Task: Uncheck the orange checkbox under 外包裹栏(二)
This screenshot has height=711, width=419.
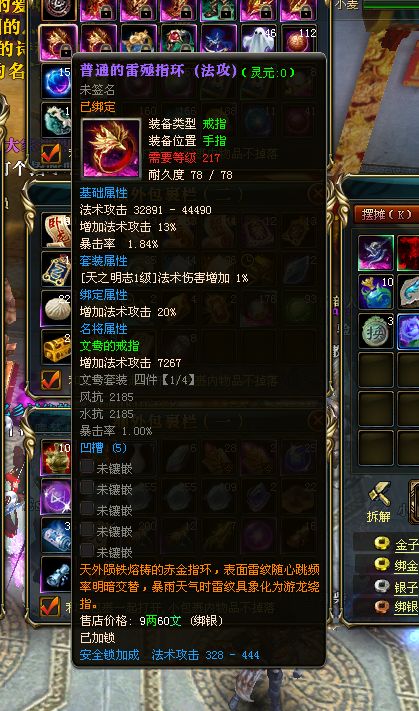Action: coord(51,380)
